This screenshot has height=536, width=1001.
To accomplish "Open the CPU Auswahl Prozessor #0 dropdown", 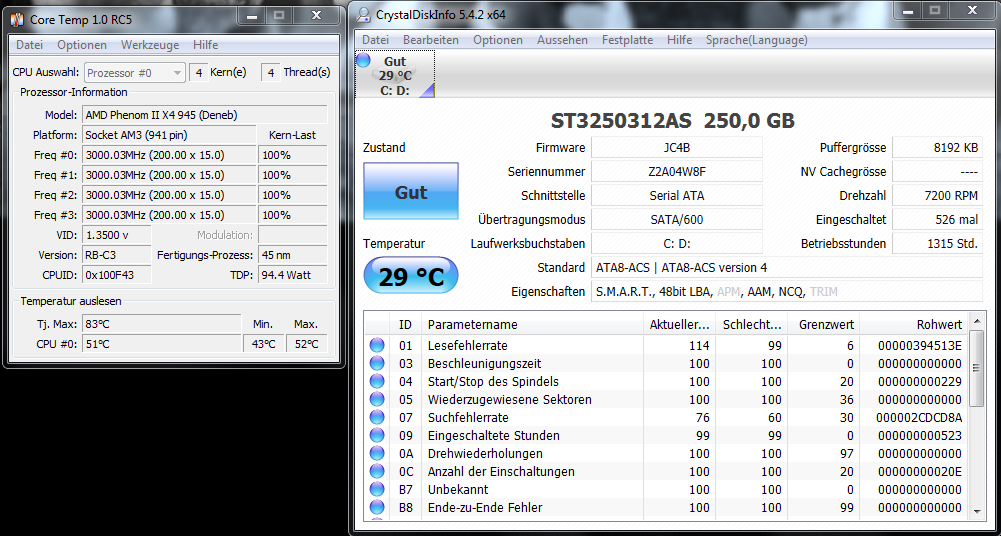I will [135, 73].
